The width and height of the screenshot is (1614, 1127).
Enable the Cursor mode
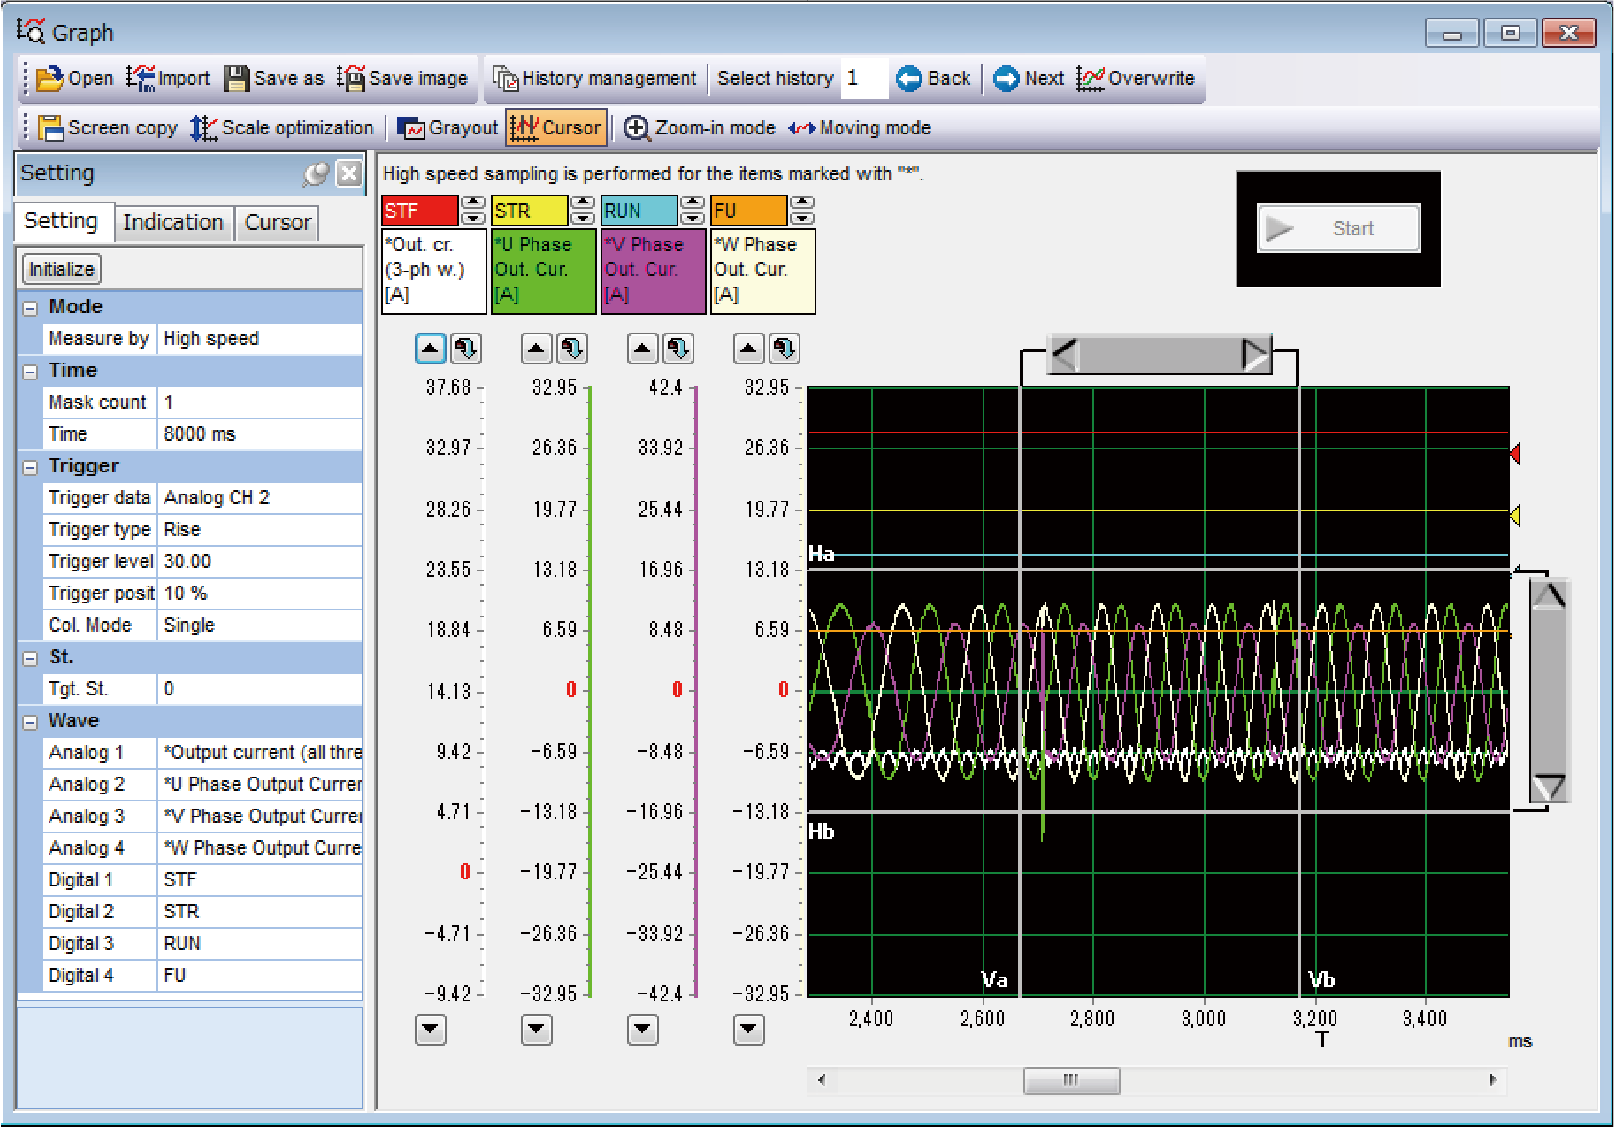point(556,127)
